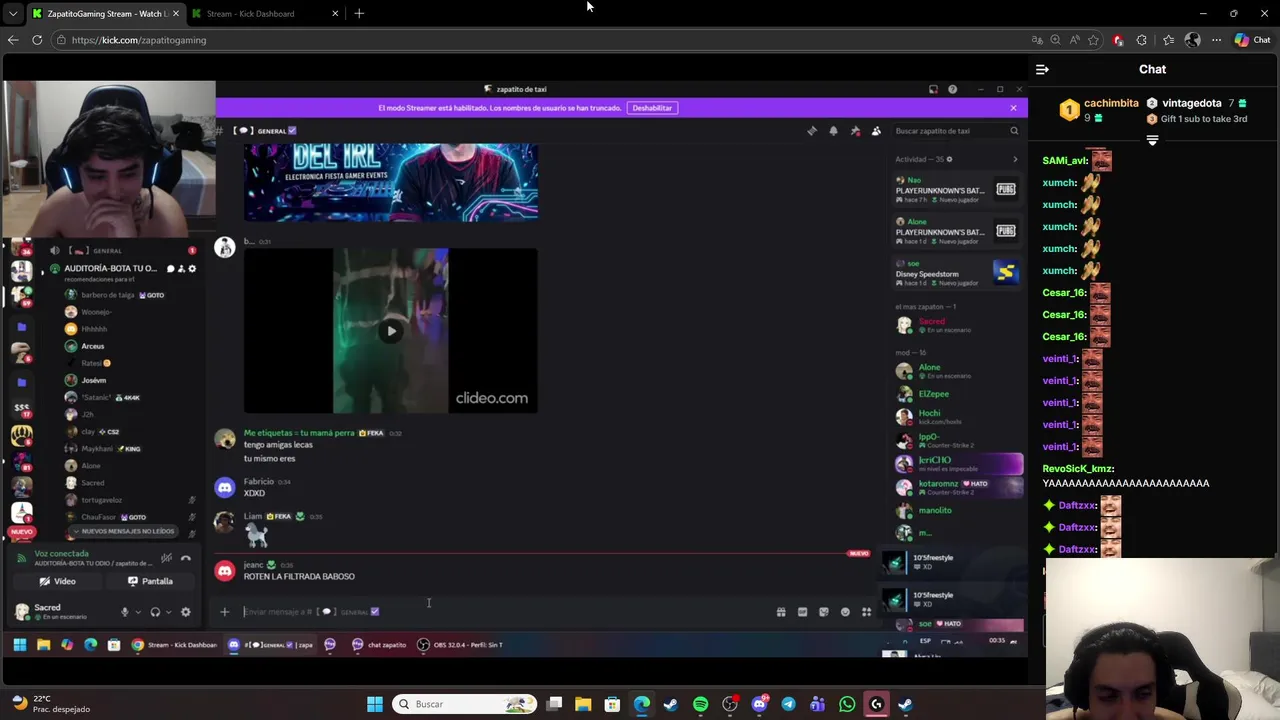Collapse the Kick chat panel icon
Image resolution: width=1280 pixels, height=720 pixels.
1042,69
